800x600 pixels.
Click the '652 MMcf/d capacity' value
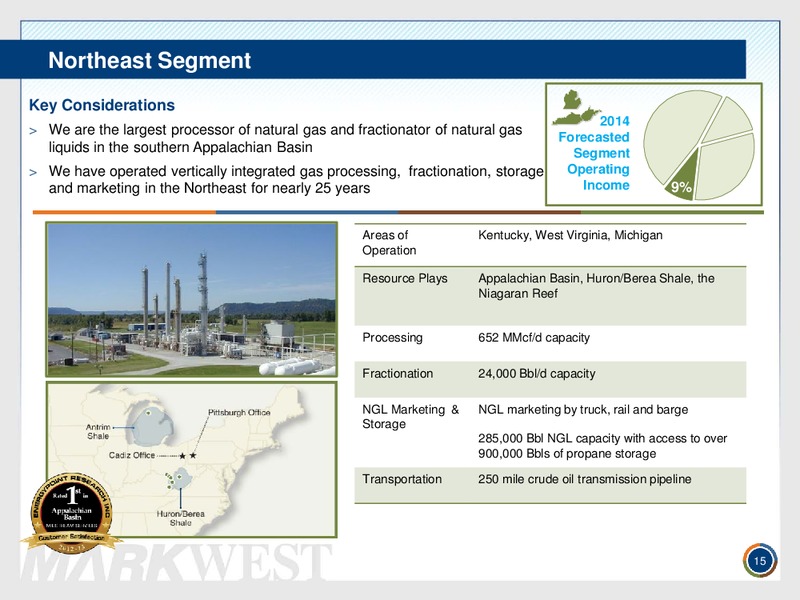(534, 338)
